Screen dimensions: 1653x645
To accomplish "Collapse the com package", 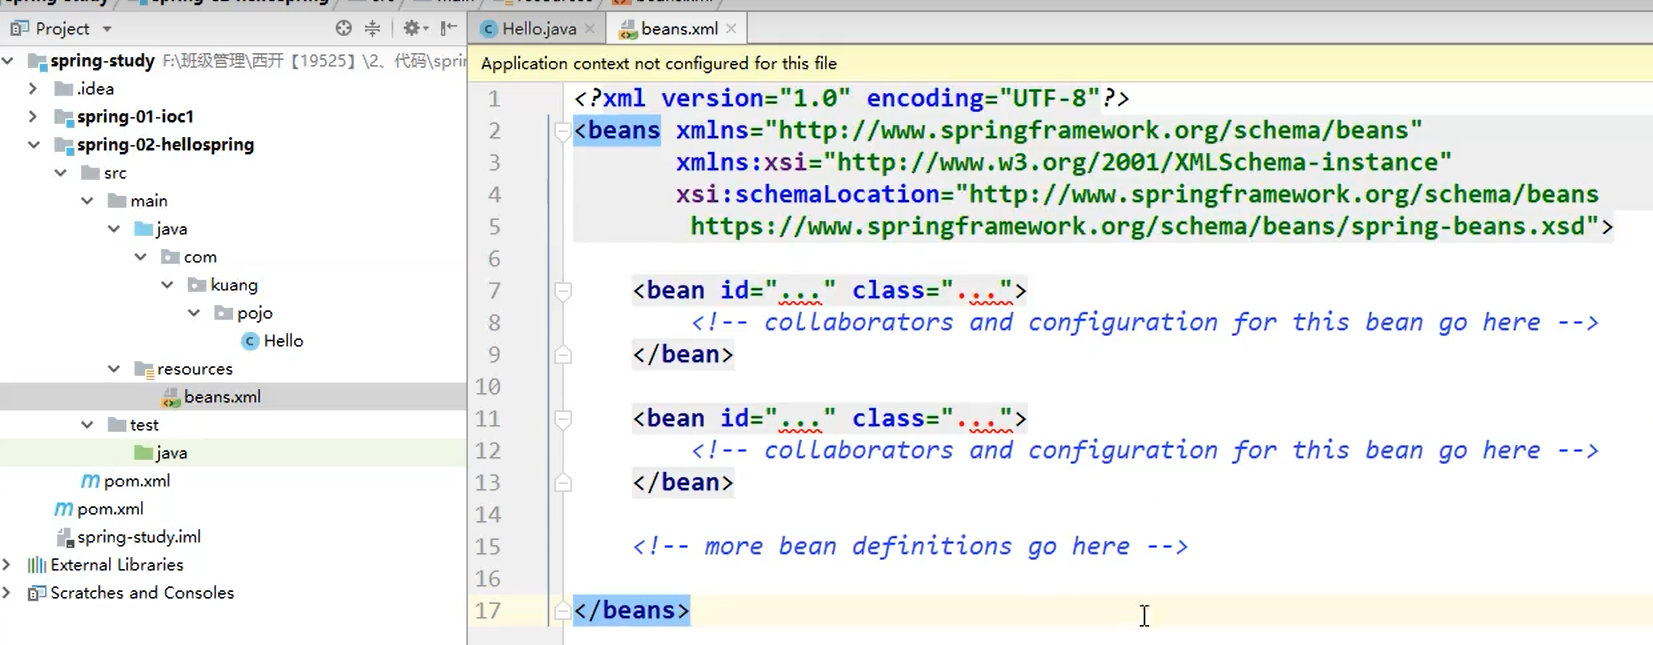I will click(x=141, y=257).
